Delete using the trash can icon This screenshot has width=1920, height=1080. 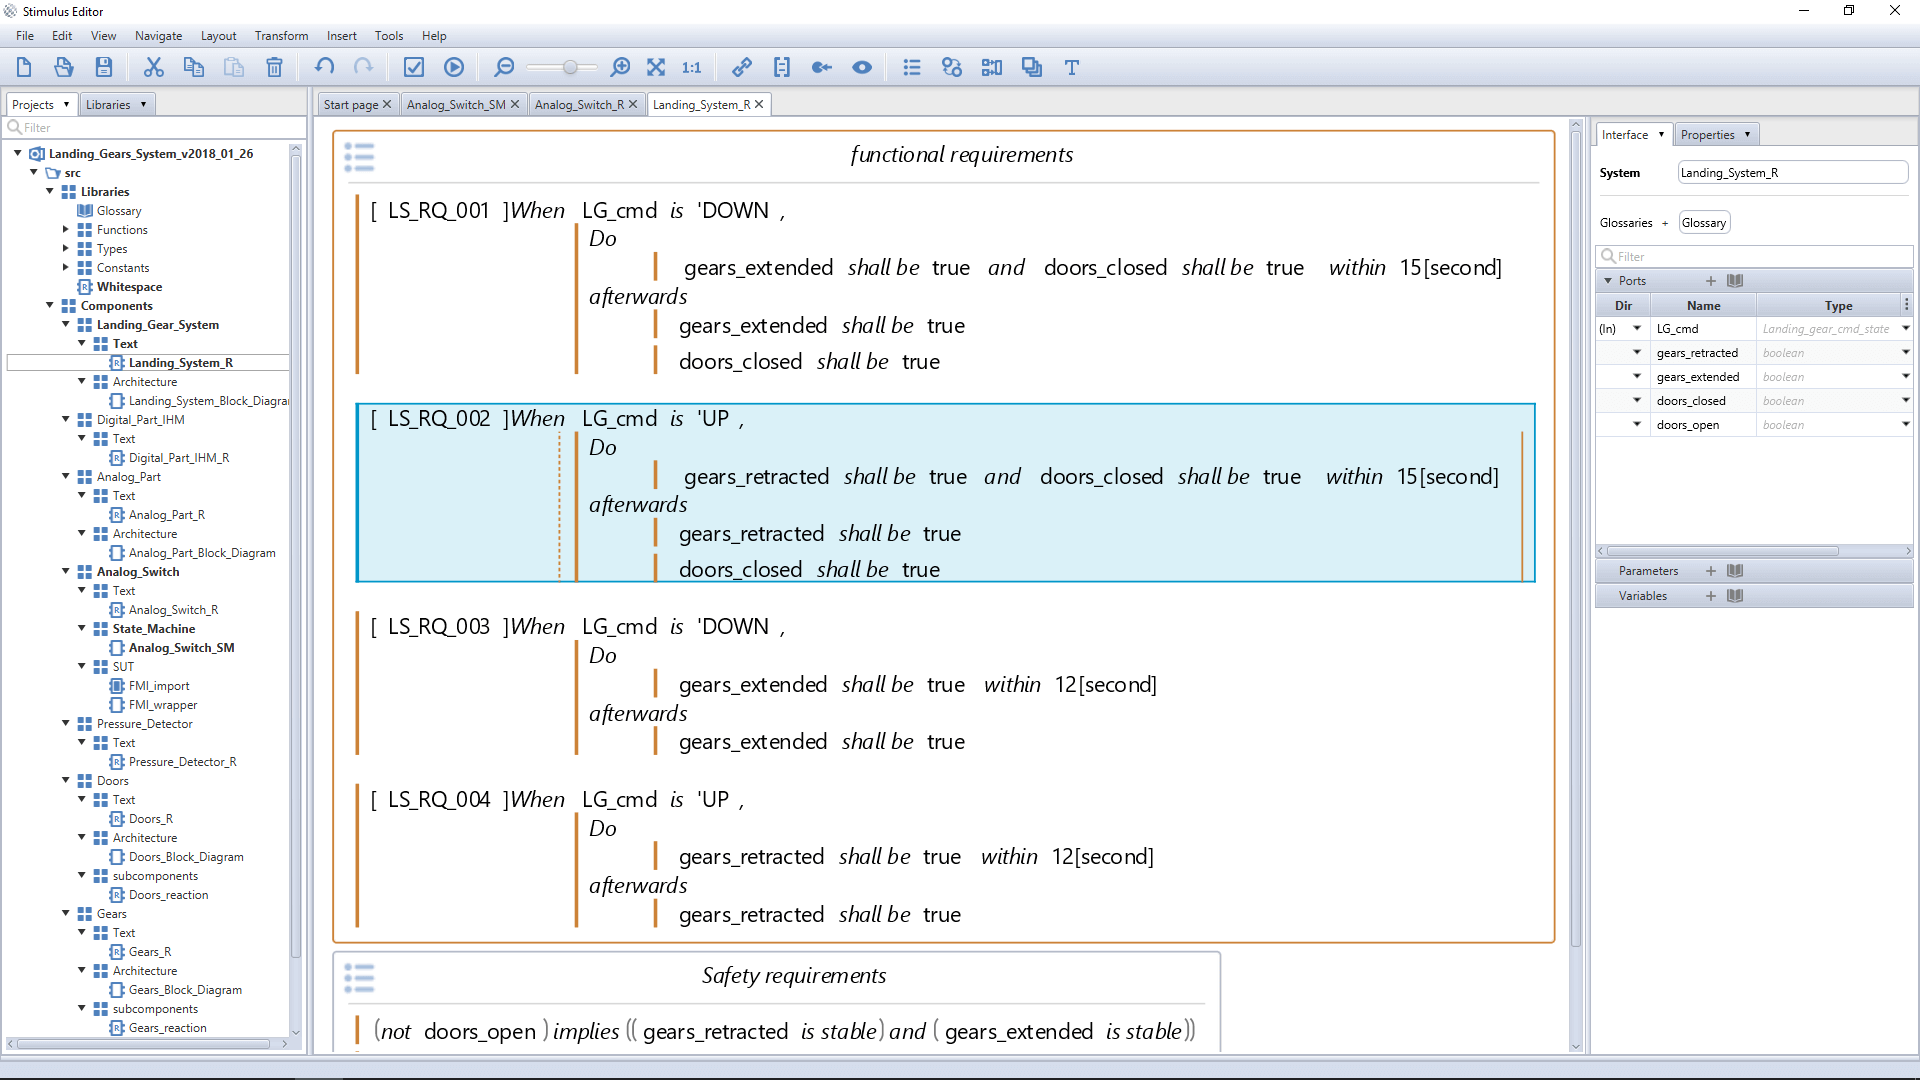[274, 67]
